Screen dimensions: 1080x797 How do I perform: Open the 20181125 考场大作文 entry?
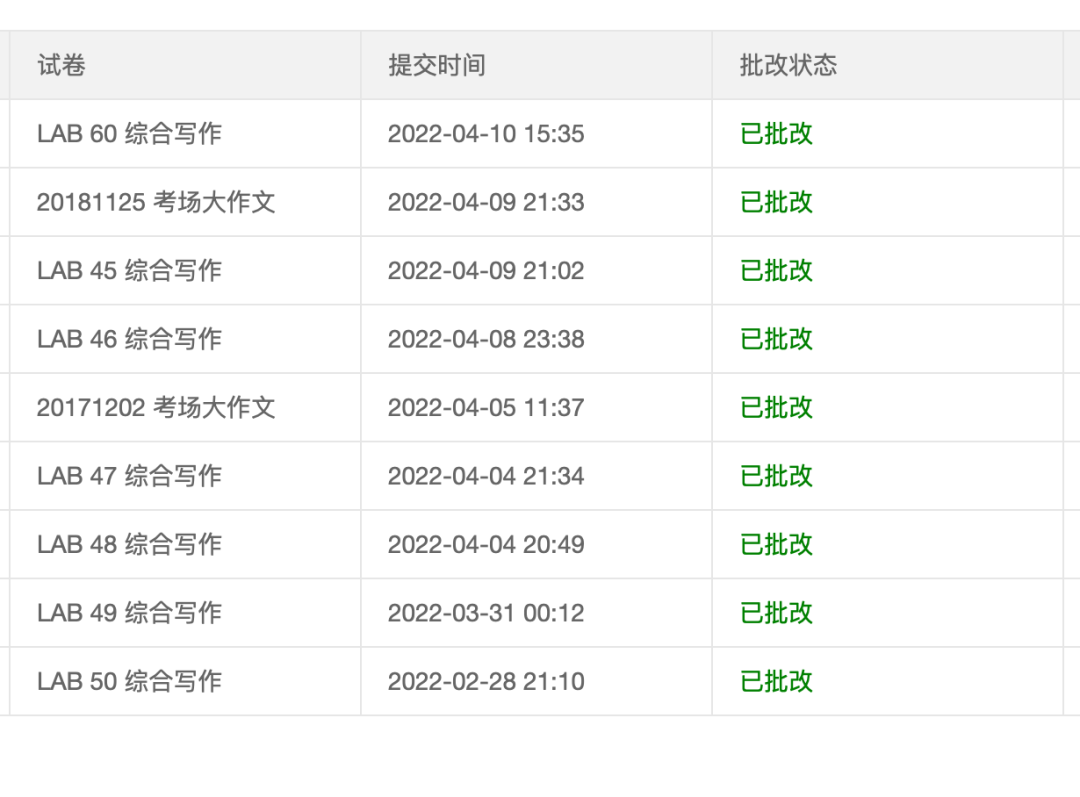click(155, 202)
